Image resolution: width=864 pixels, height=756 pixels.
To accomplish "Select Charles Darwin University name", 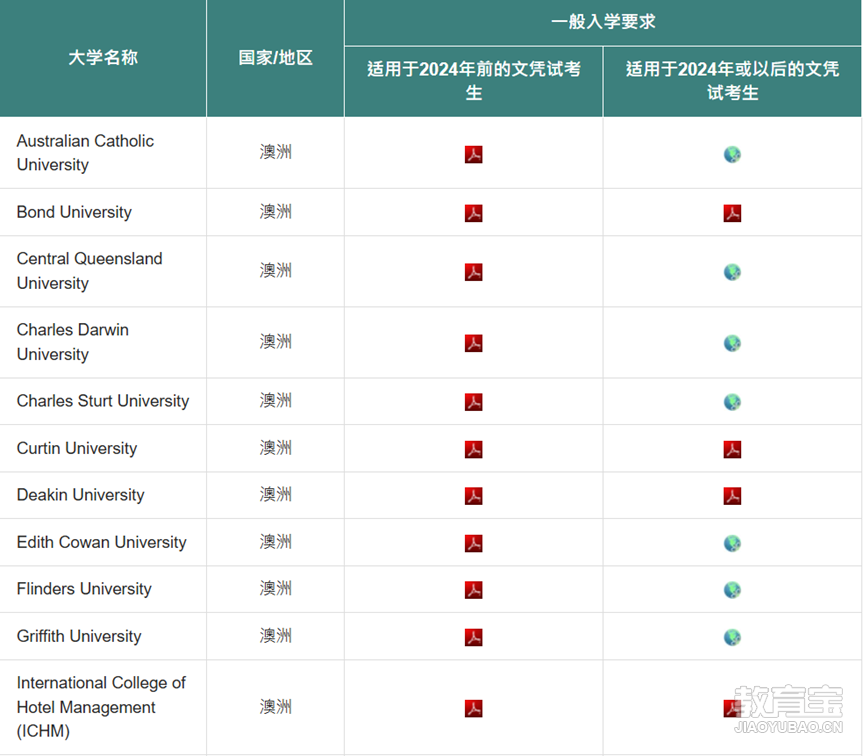I will 72,342.
